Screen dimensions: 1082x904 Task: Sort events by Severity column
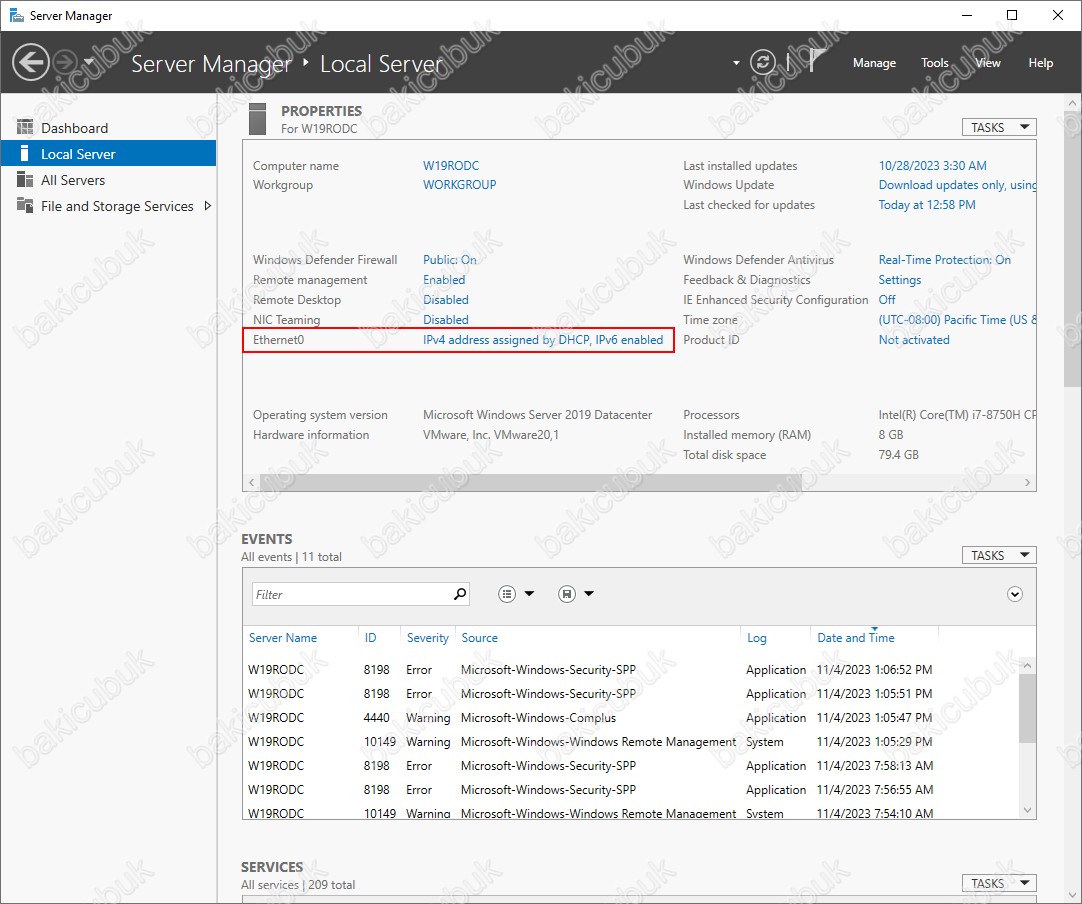428,638
